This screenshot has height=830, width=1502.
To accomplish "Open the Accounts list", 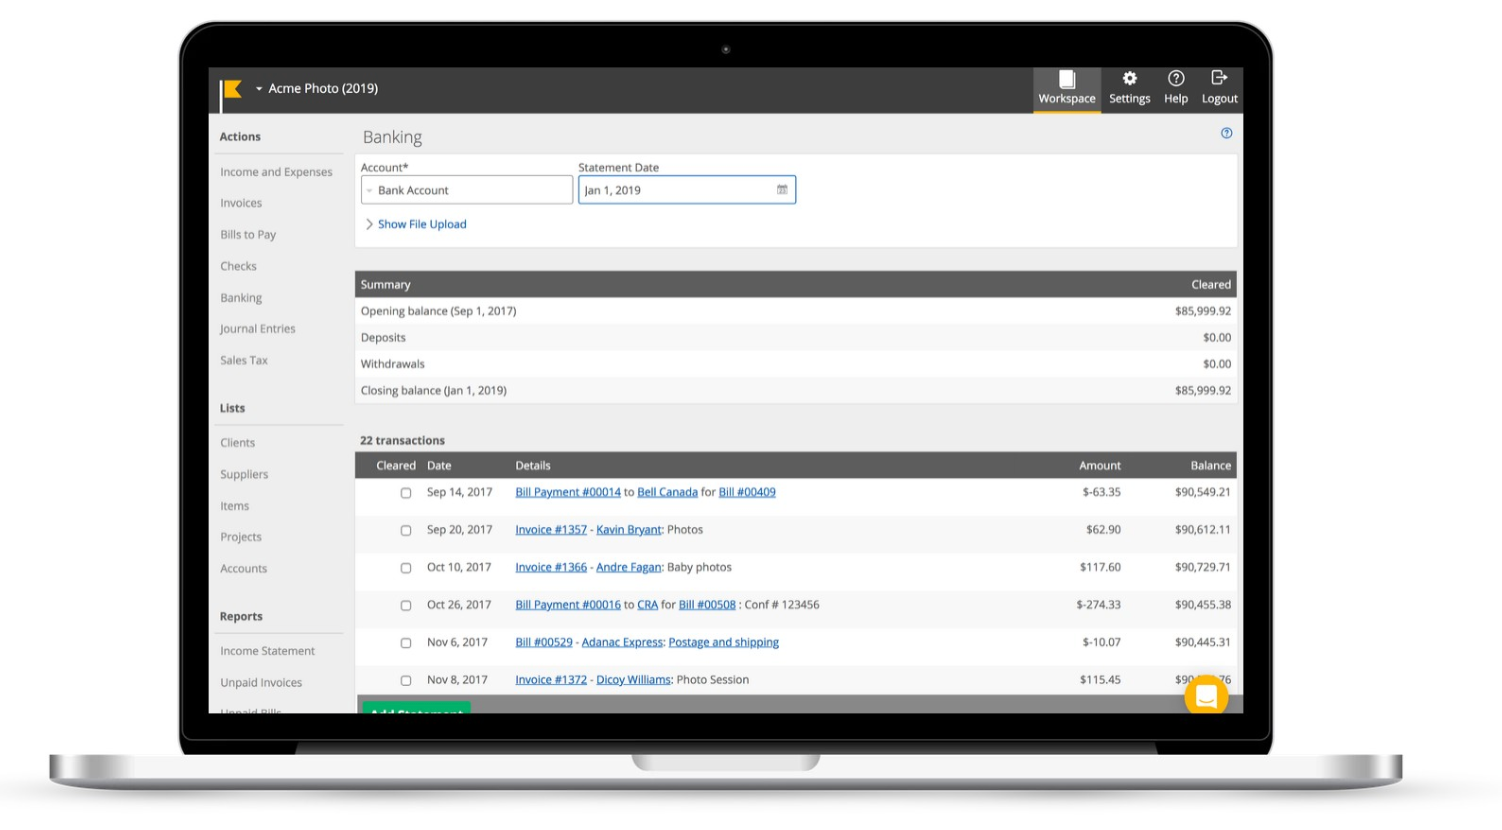I will coord(243,569).
